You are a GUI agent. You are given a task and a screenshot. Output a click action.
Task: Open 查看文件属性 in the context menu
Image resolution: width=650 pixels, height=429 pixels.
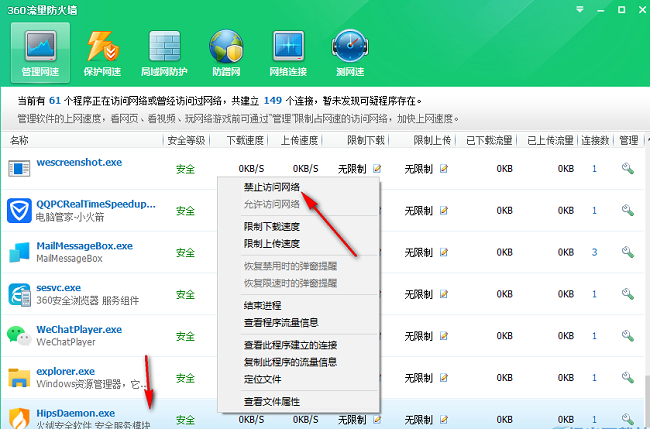click(271, 401)
